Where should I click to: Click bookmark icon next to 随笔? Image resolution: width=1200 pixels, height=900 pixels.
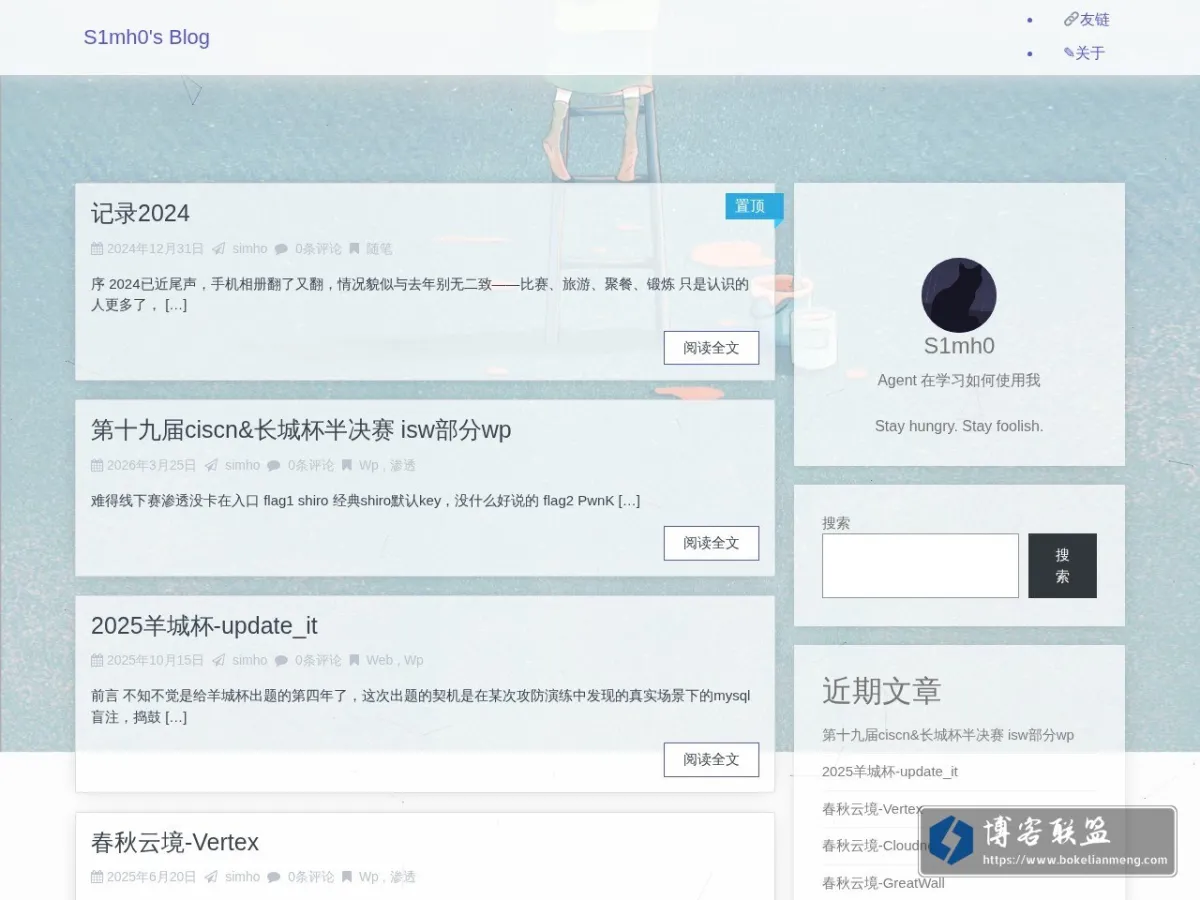pos(354,249)
